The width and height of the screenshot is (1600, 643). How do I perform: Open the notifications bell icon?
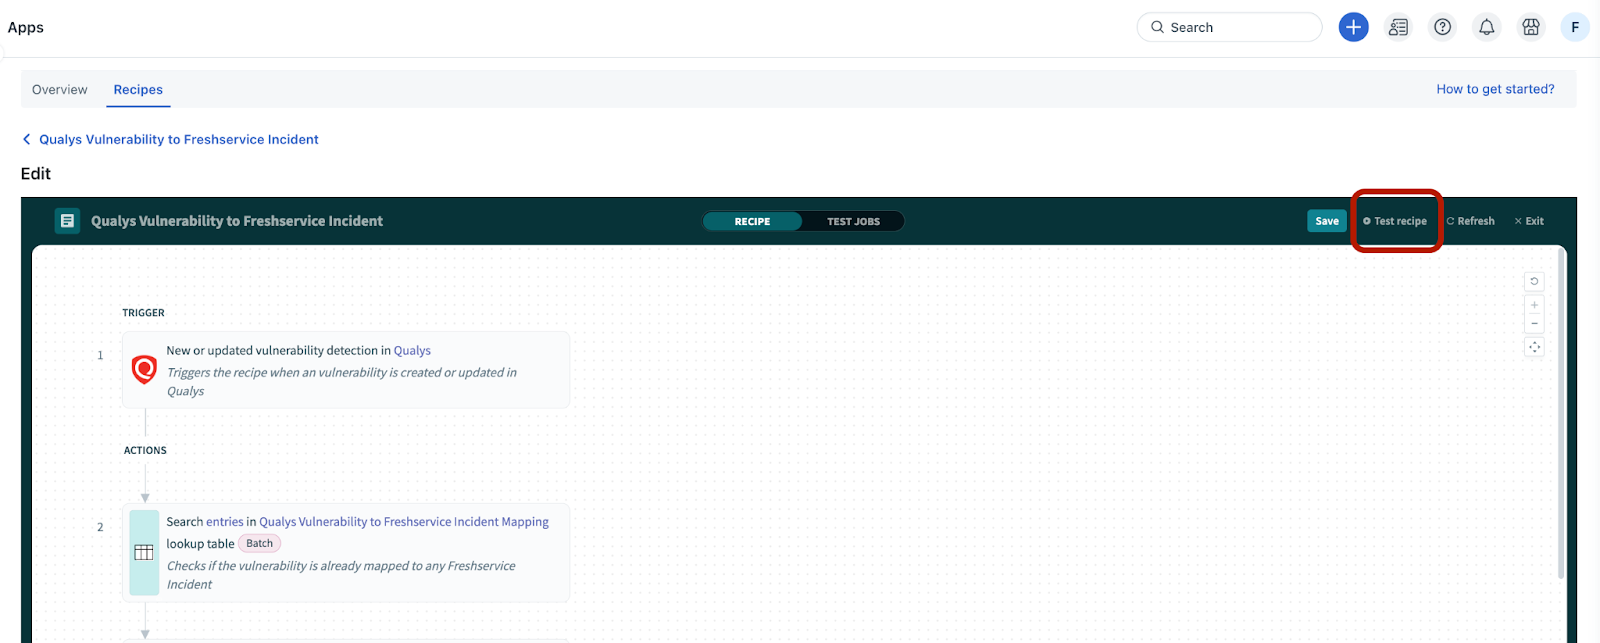[1487, 27]
